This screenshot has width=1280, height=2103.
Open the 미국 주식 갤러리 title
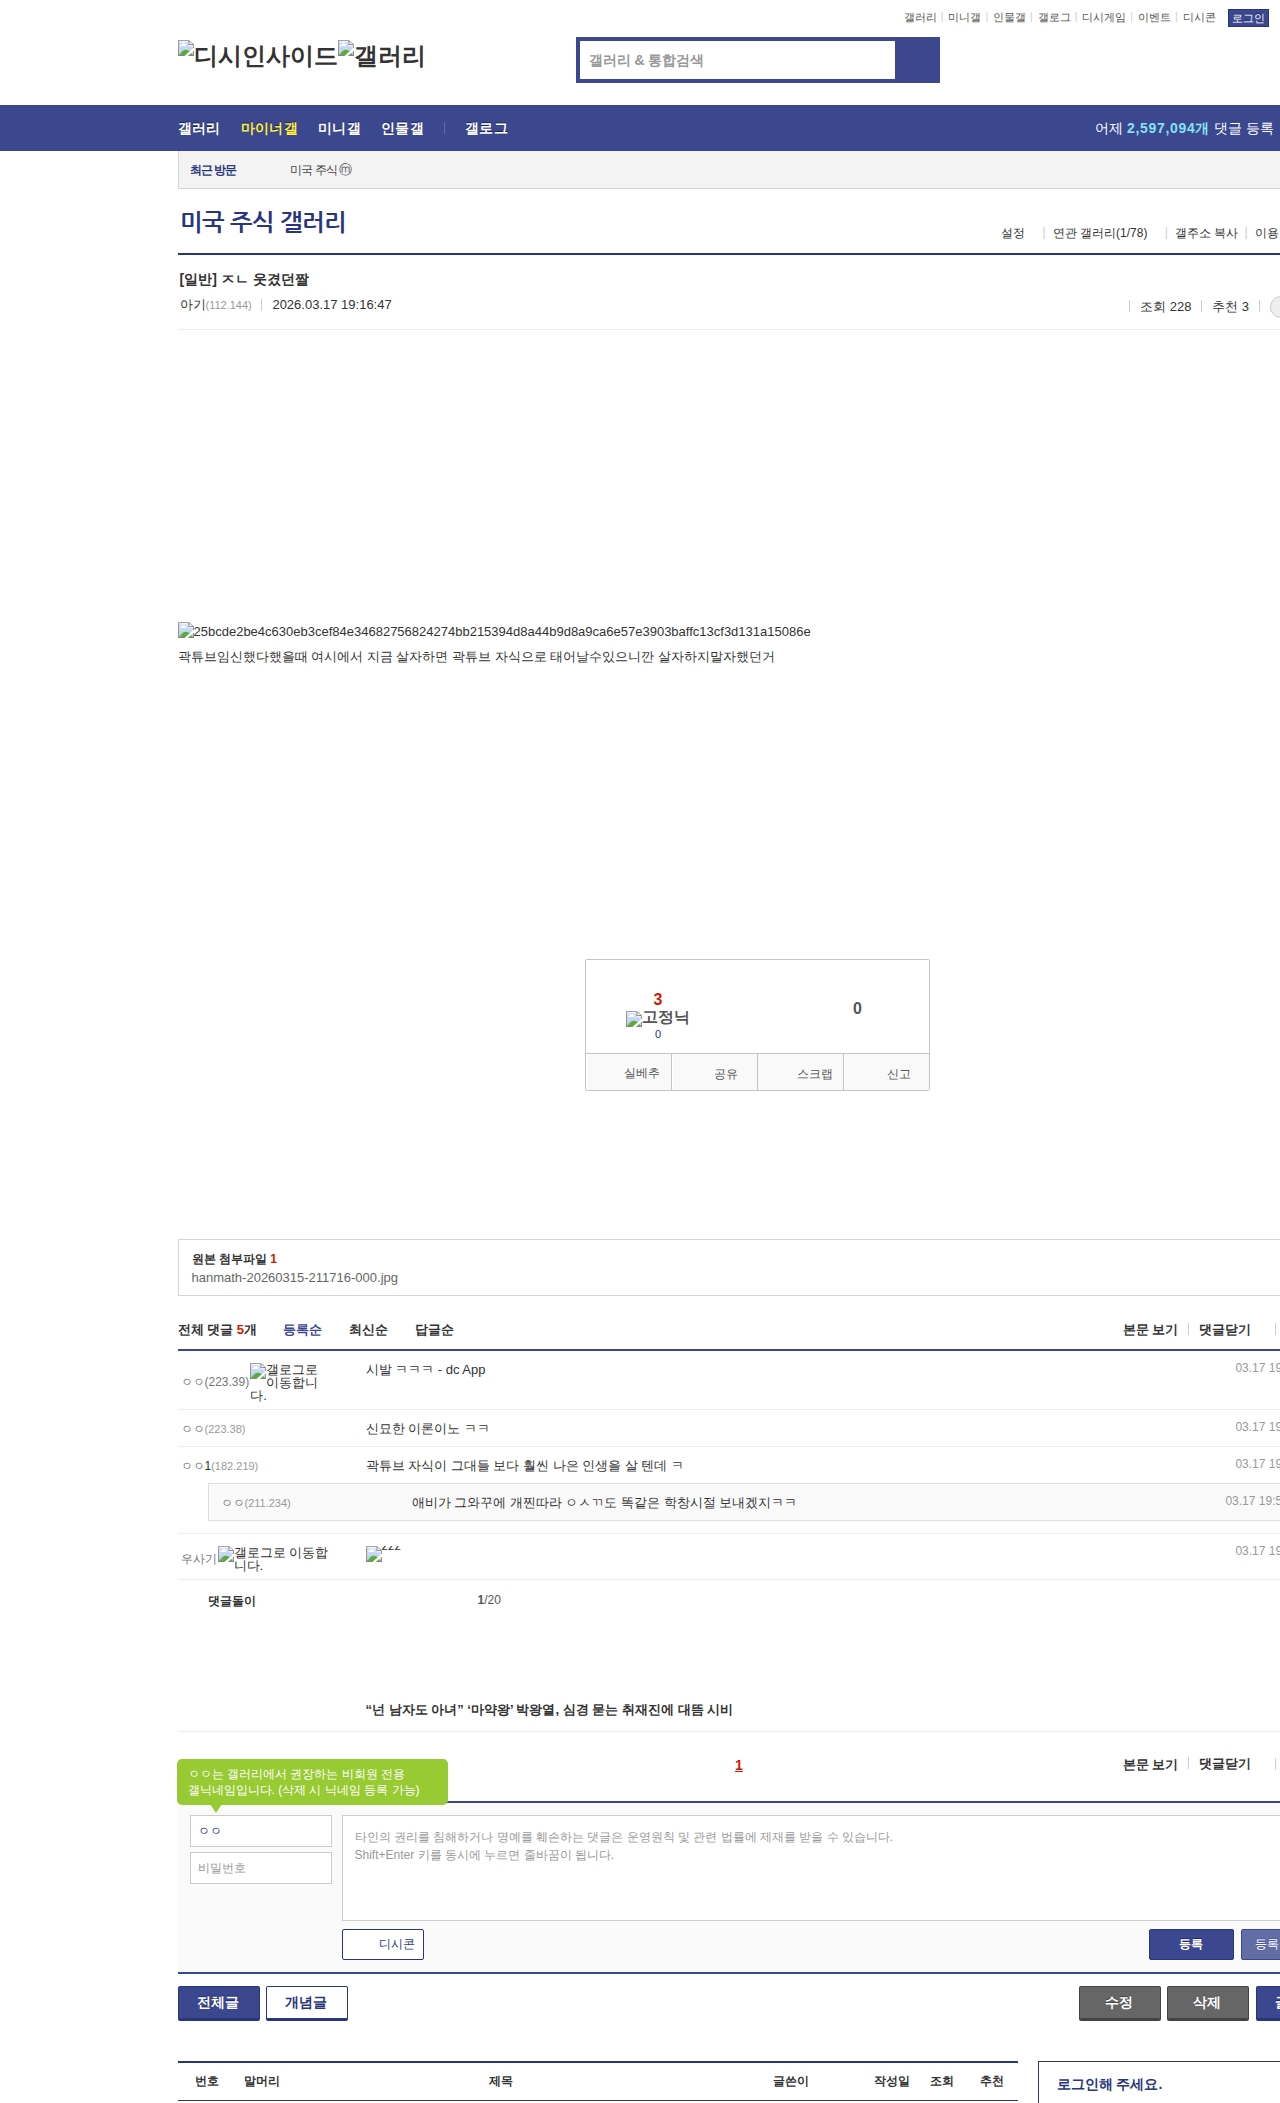pos(263,222)
